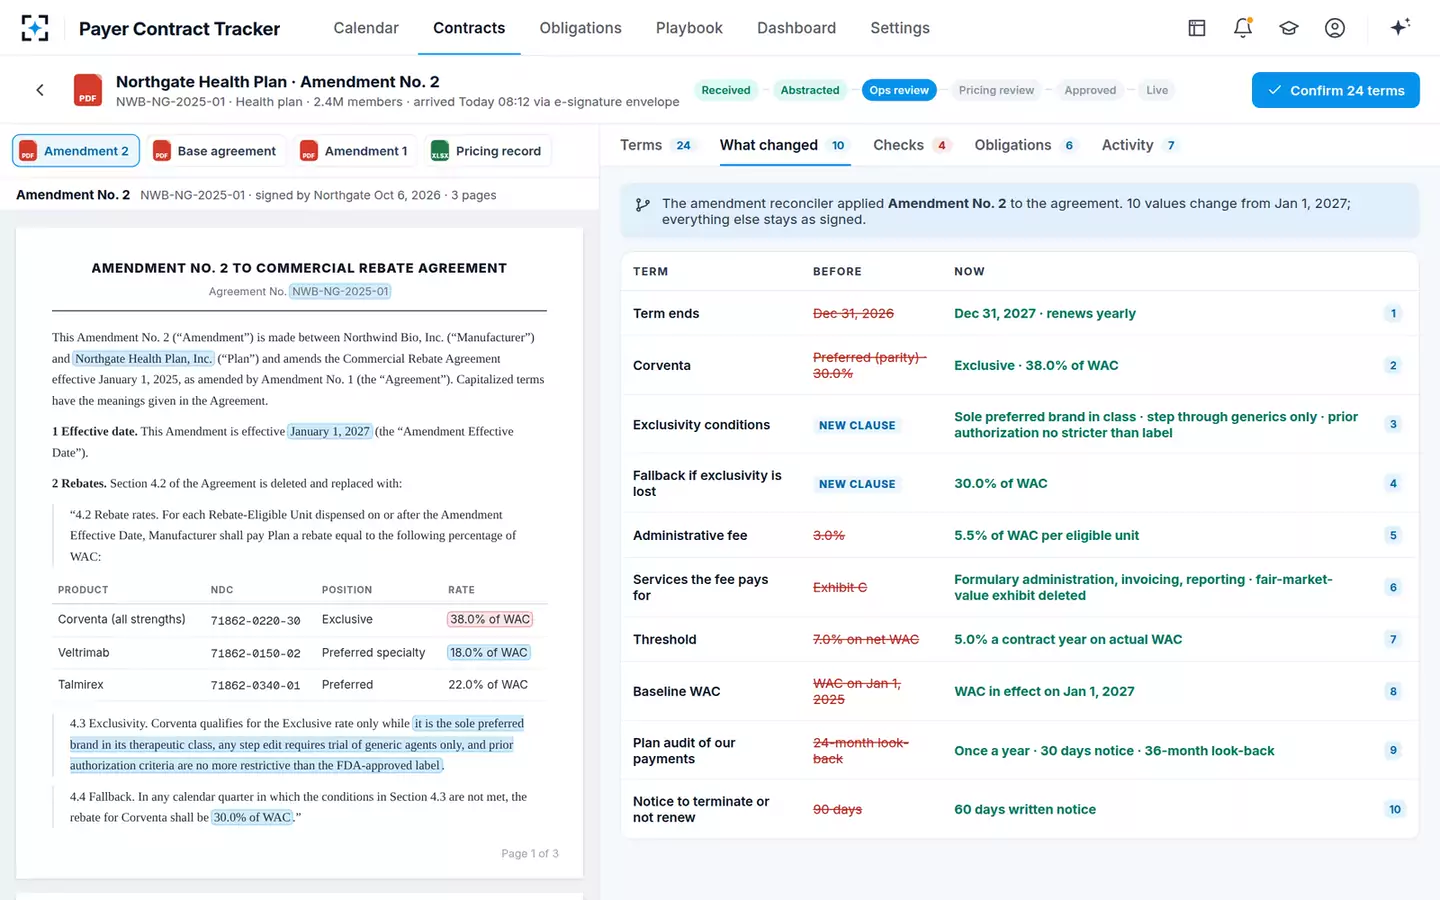Image resolution: width=1440 pixels, height=900 pixels.
Task: Select the Ops review stage pill
Action: point(899,90)
